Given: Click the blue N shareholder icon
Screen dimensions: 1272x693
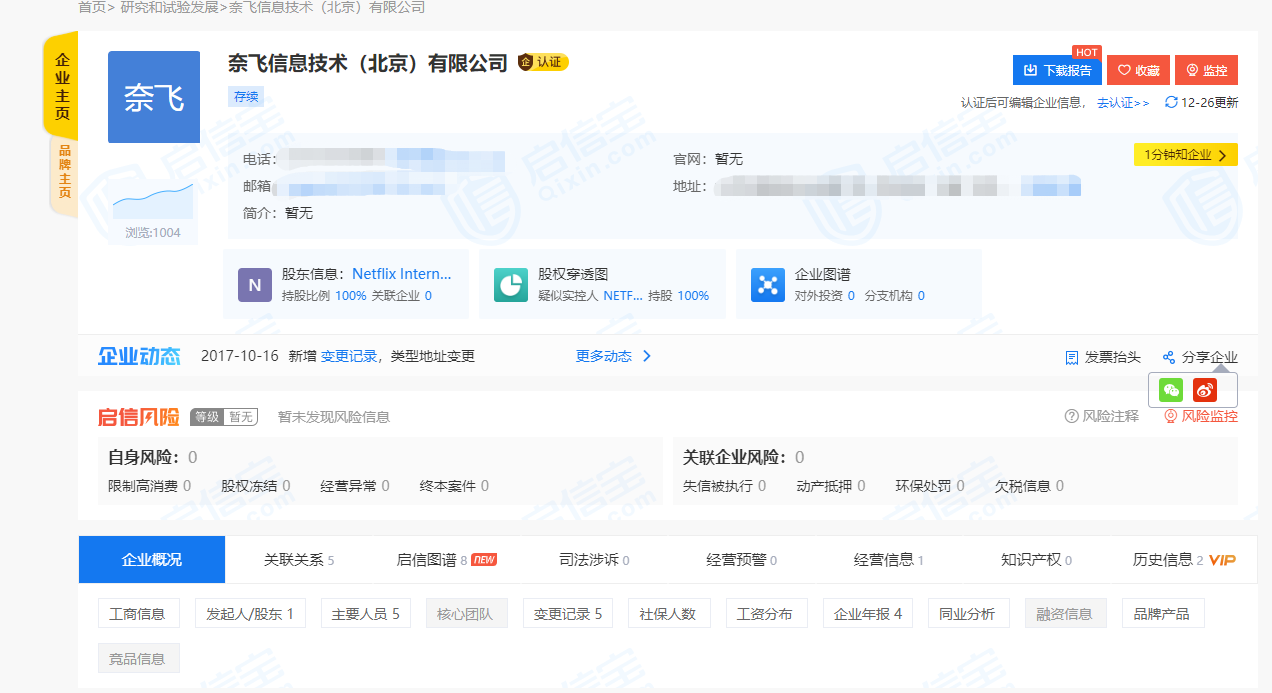Looking at the screenshot, I should click(x=255, y=284).
